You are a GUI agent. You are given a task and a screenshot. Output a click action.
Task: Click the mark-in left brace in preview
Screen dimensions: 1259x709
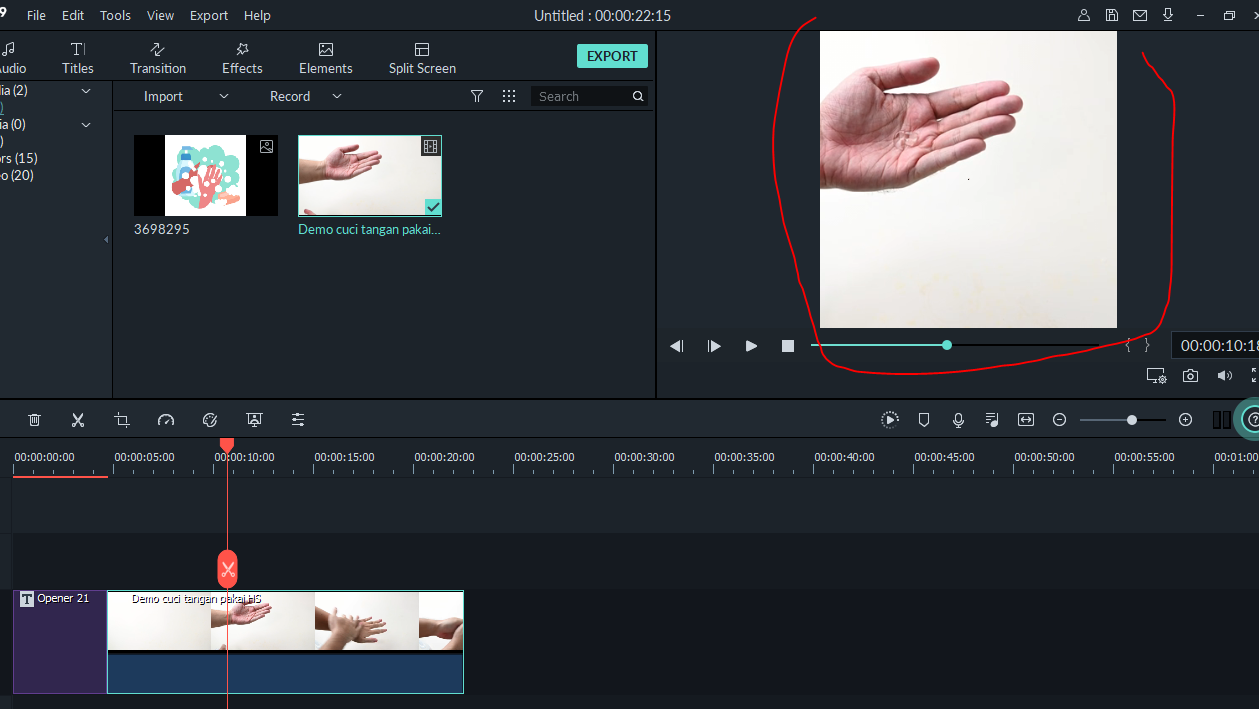[x=1128, y=345]
